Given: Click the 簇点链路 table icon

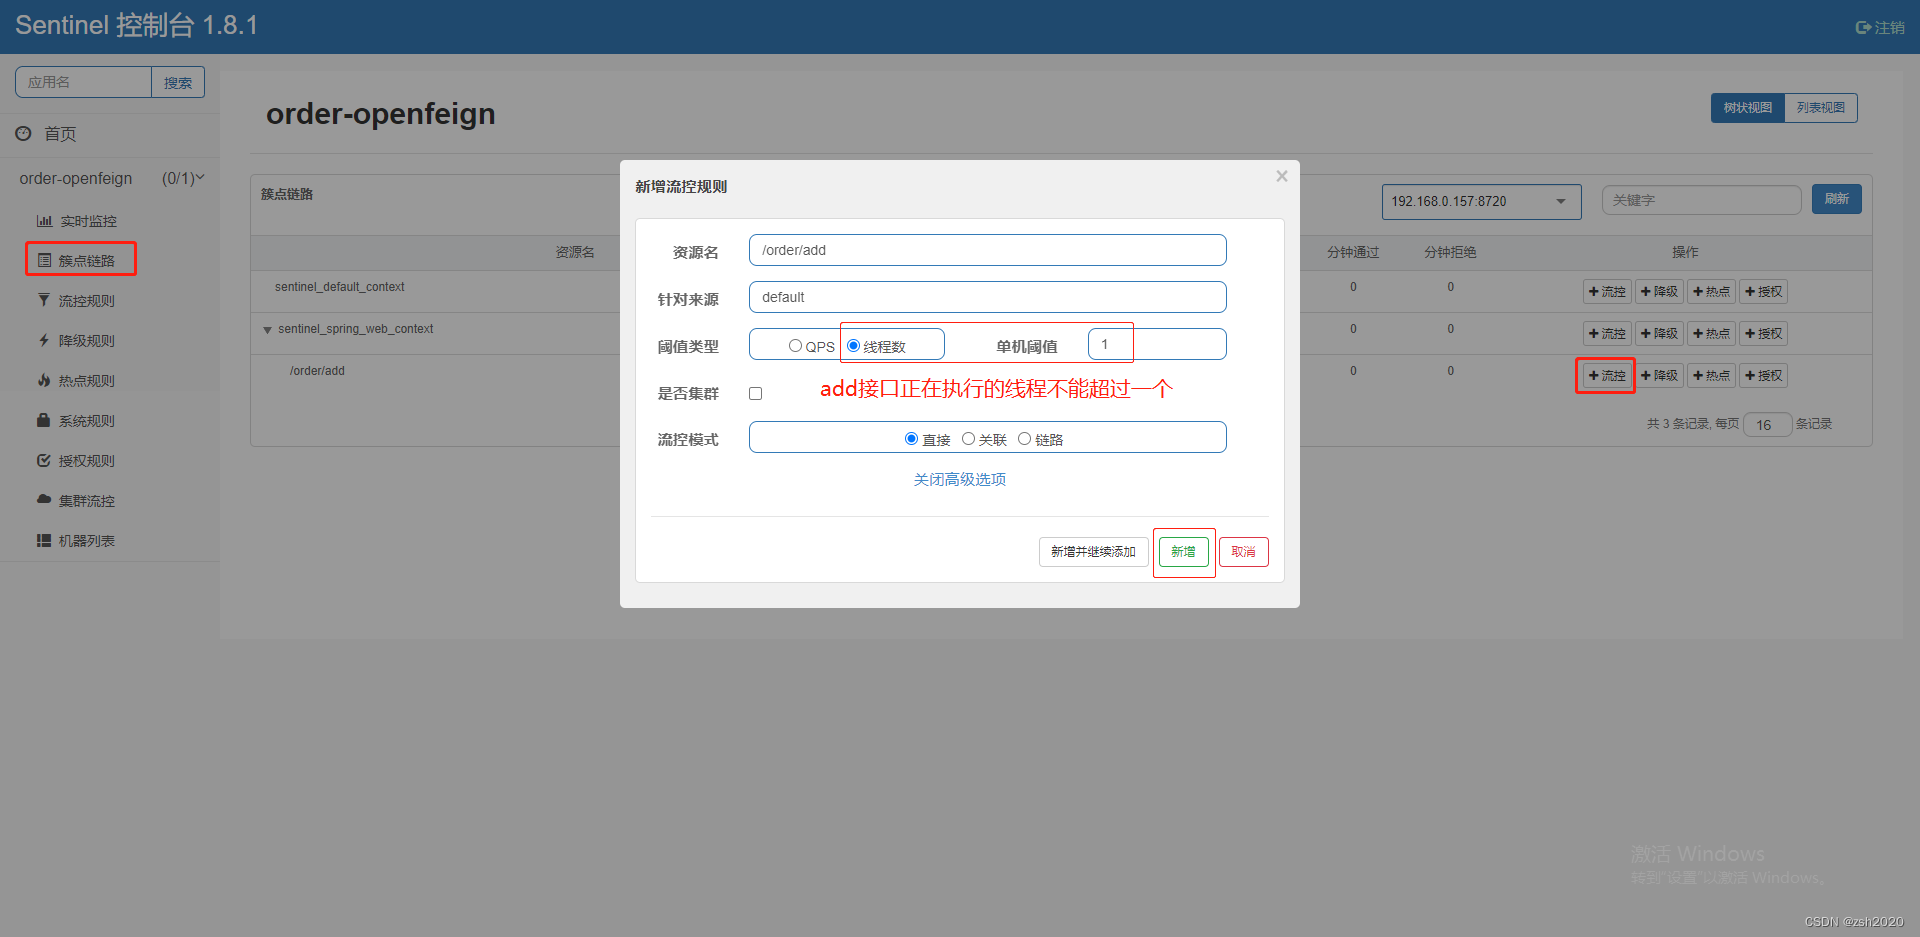Looking at the screenshot, I should tap(44, 260).
